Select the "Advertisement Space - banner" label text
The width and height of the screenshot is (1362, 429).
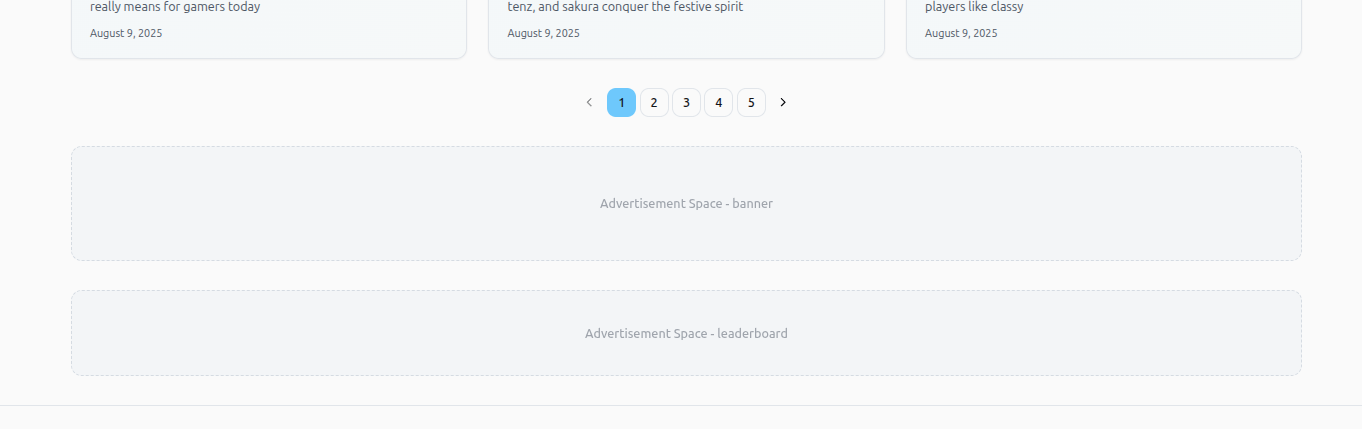686,203
